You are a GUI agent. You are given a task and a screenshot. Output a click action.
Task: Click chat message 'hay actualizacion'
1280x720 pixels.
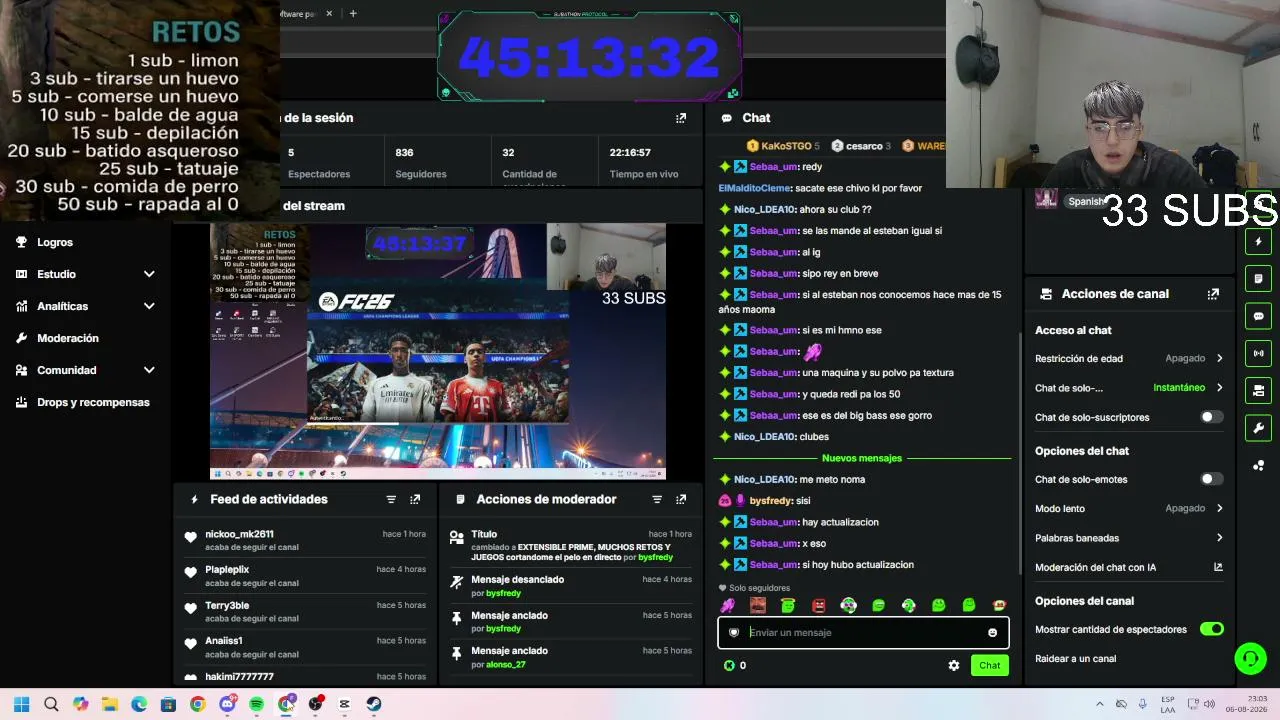coord(840,522)
